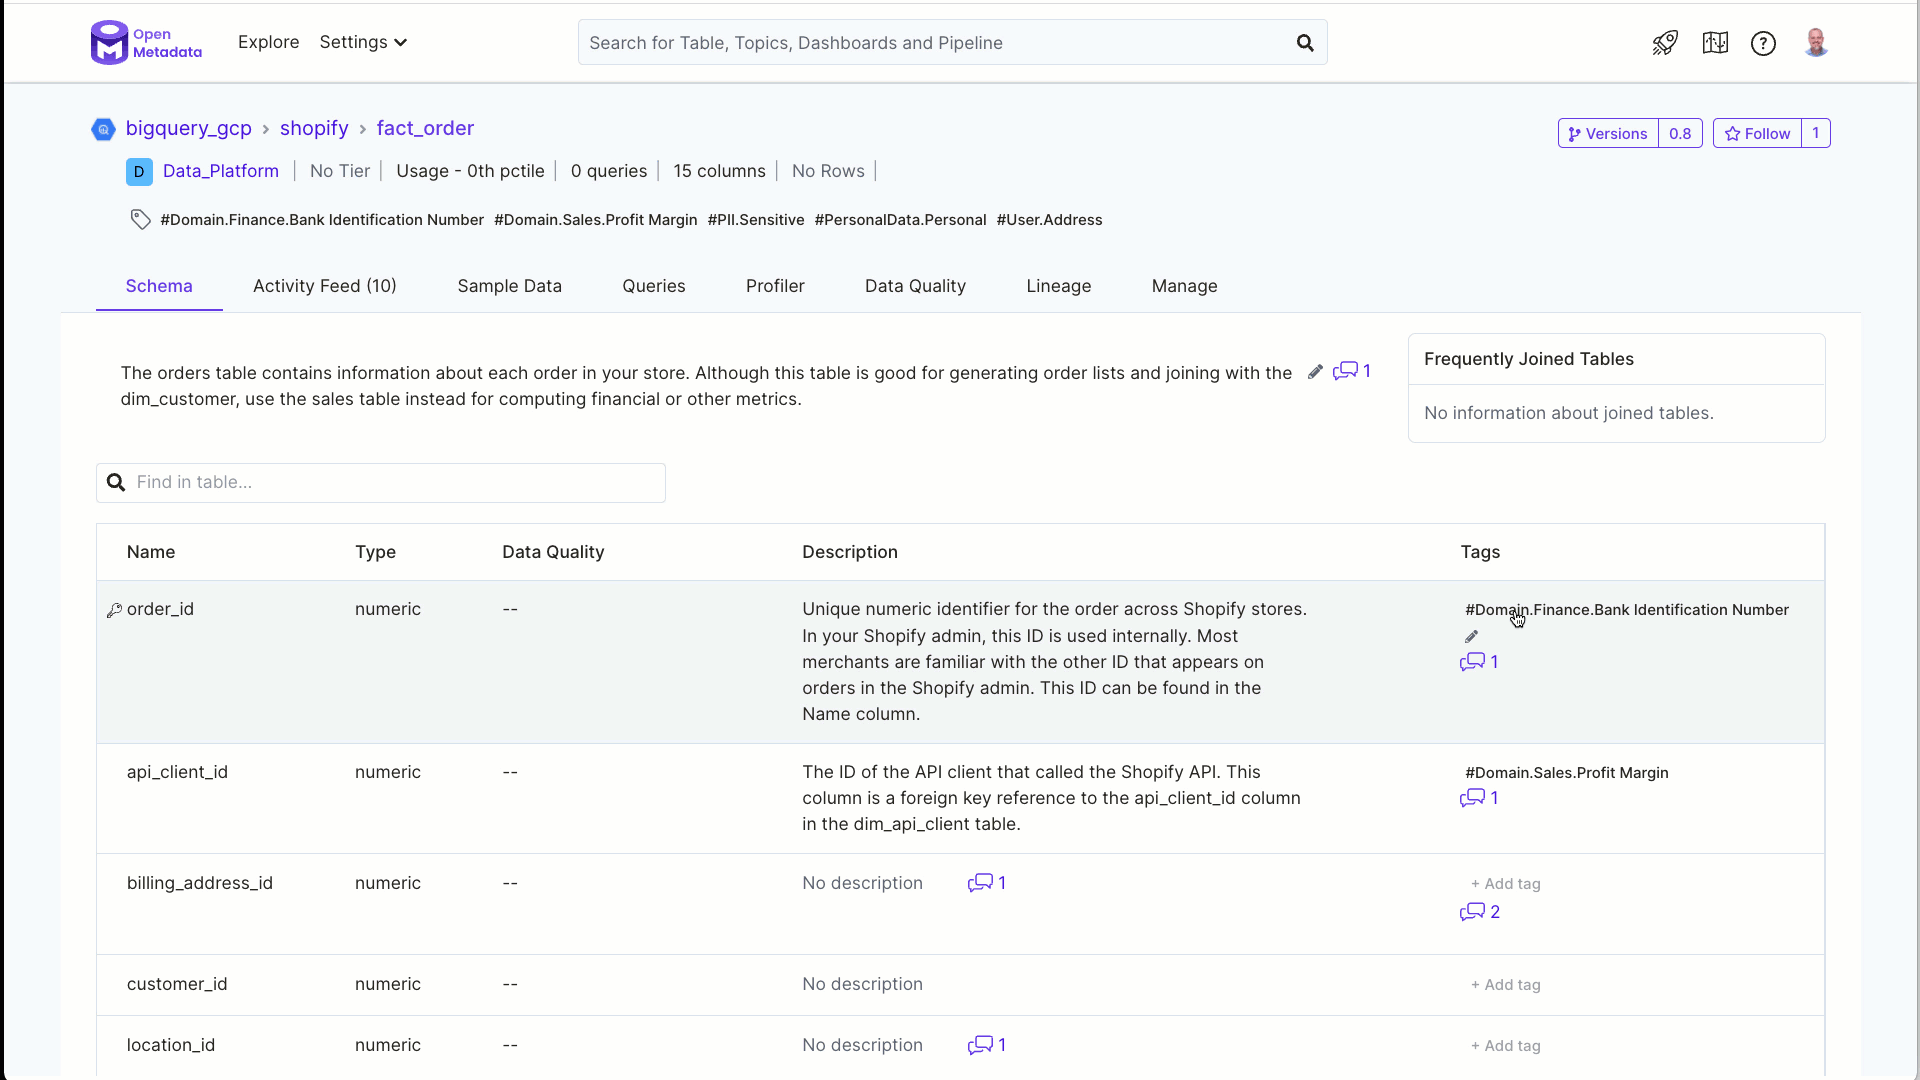
Task: Open the product tour map icon
Action: point(1715,43)
